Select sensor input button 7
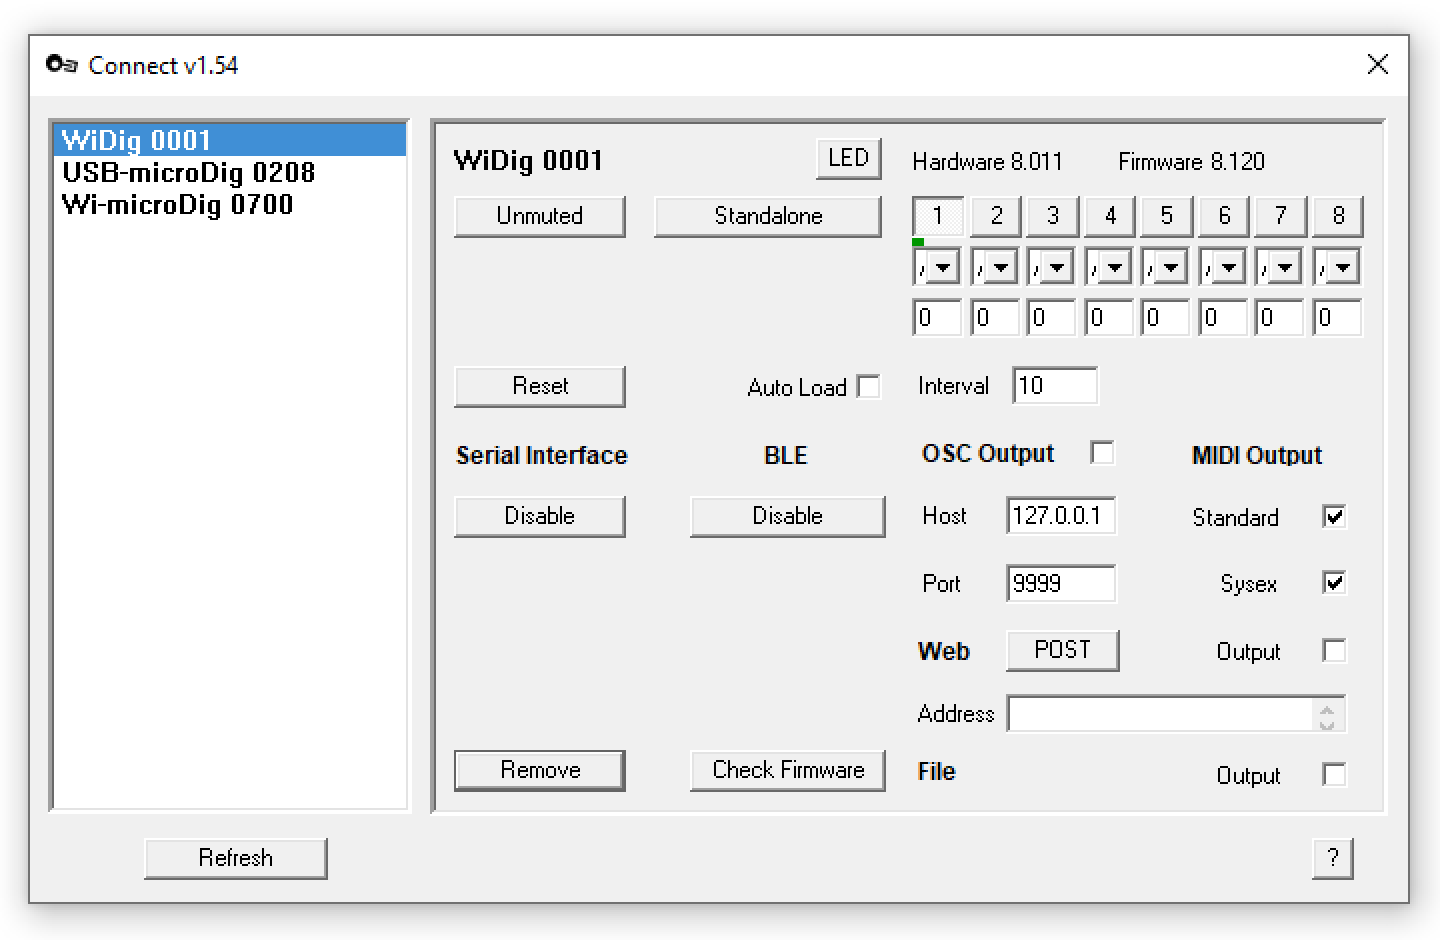The image size is (1440, 940). [1280, 216]
